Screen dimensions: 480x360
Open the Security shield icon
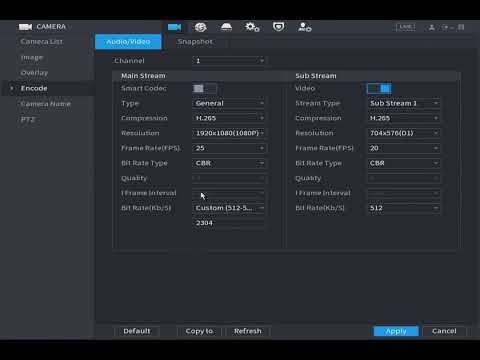278,27
